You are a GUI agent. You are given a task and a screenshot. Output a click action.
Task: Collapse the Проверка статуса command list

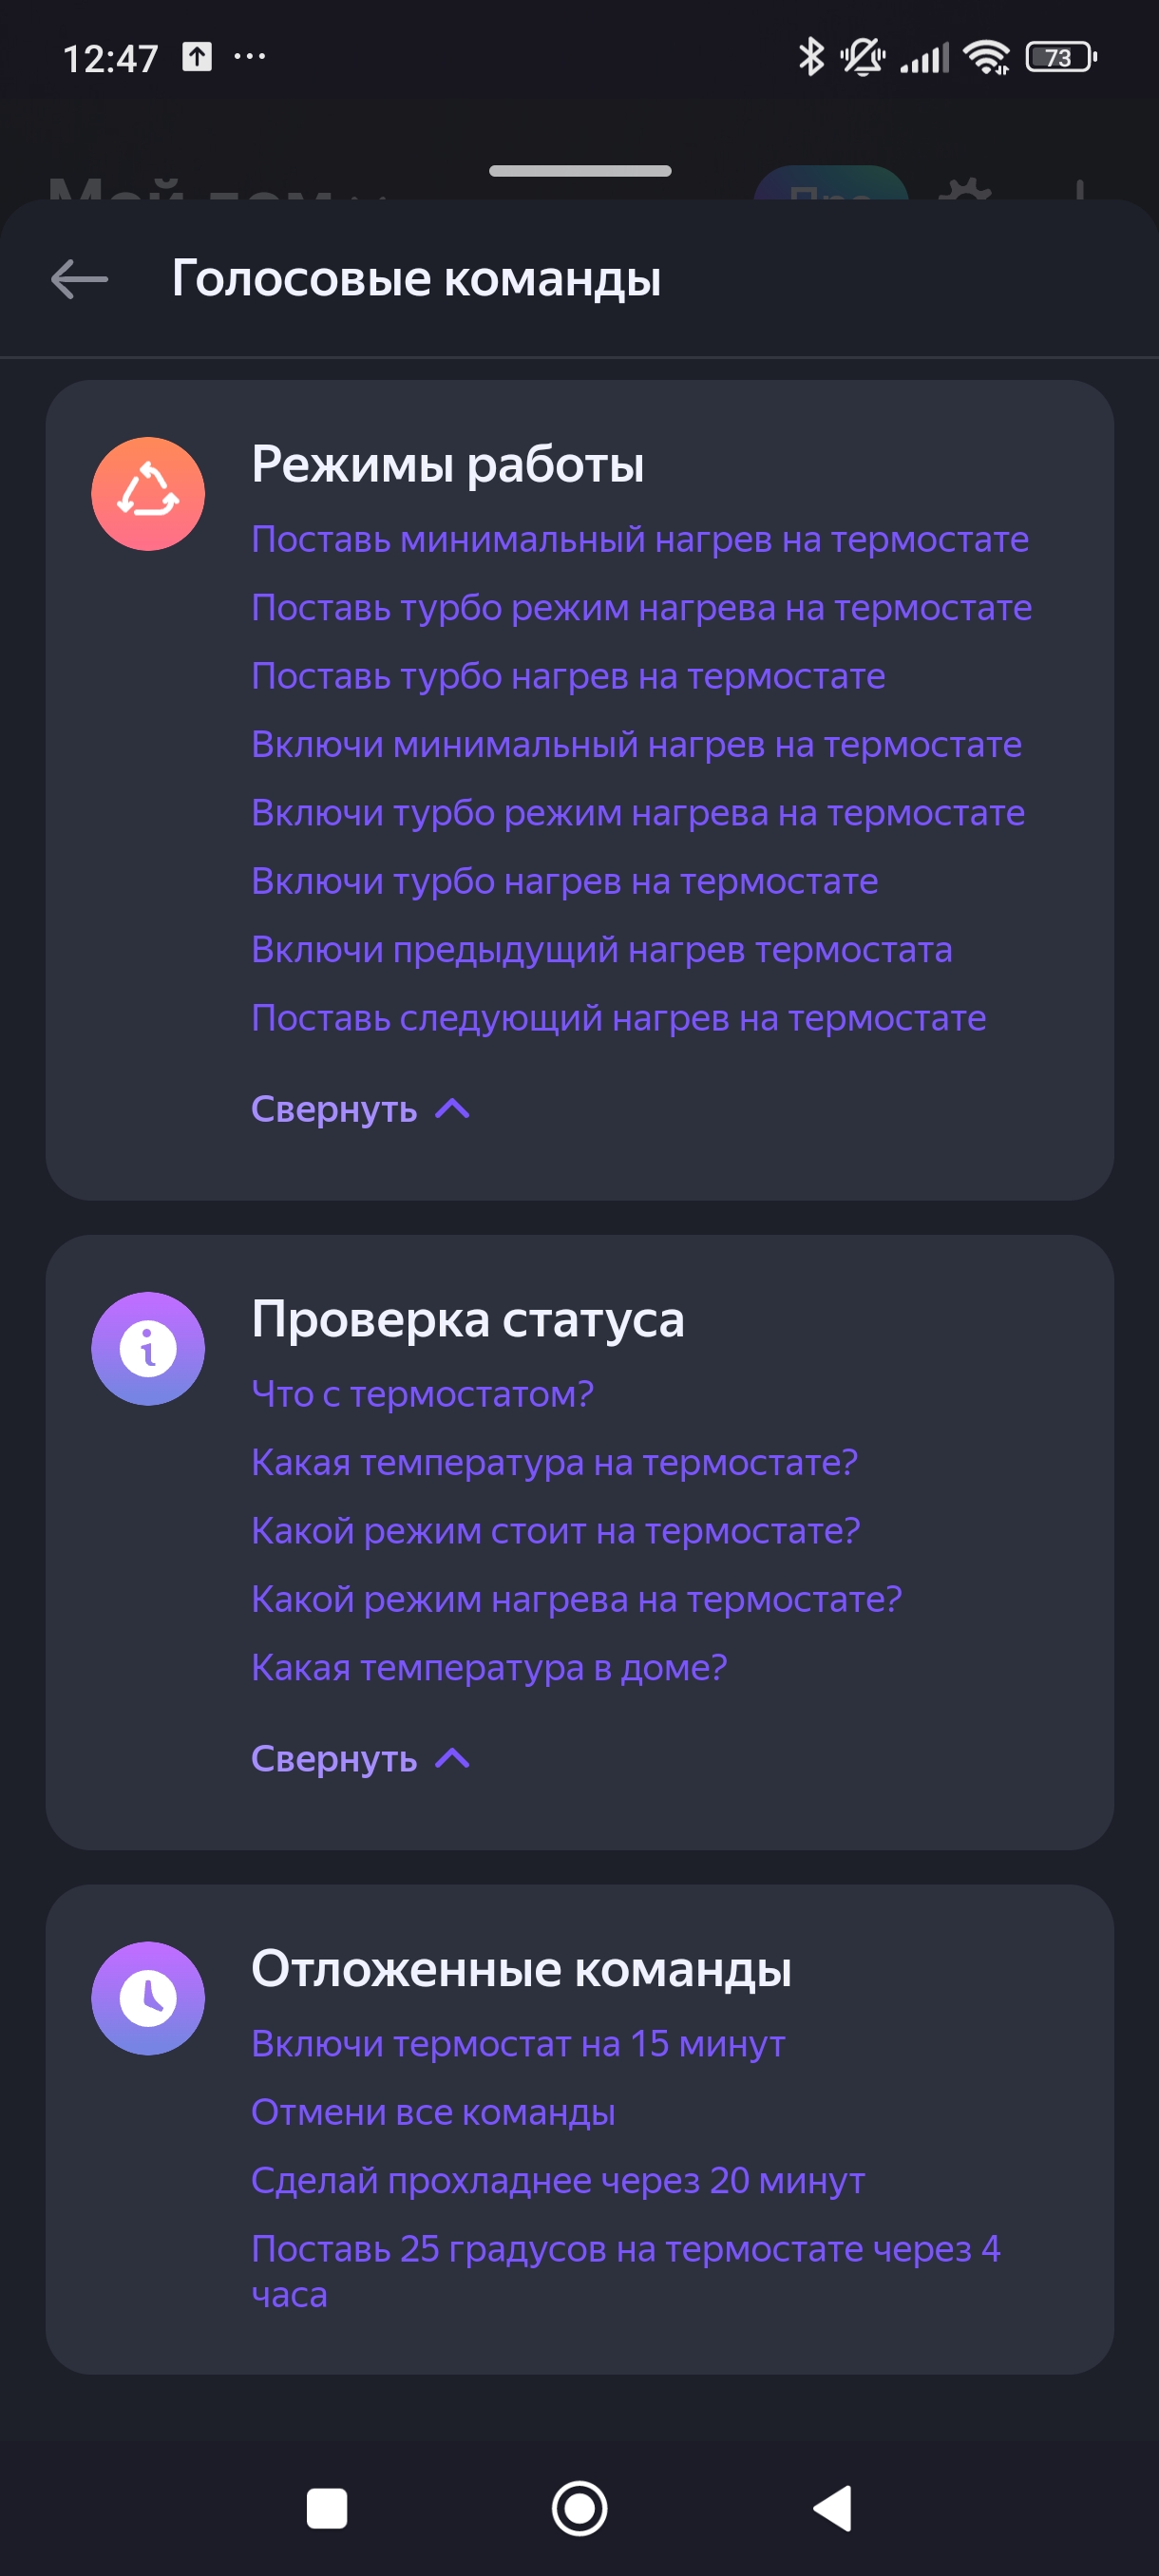360,1758
